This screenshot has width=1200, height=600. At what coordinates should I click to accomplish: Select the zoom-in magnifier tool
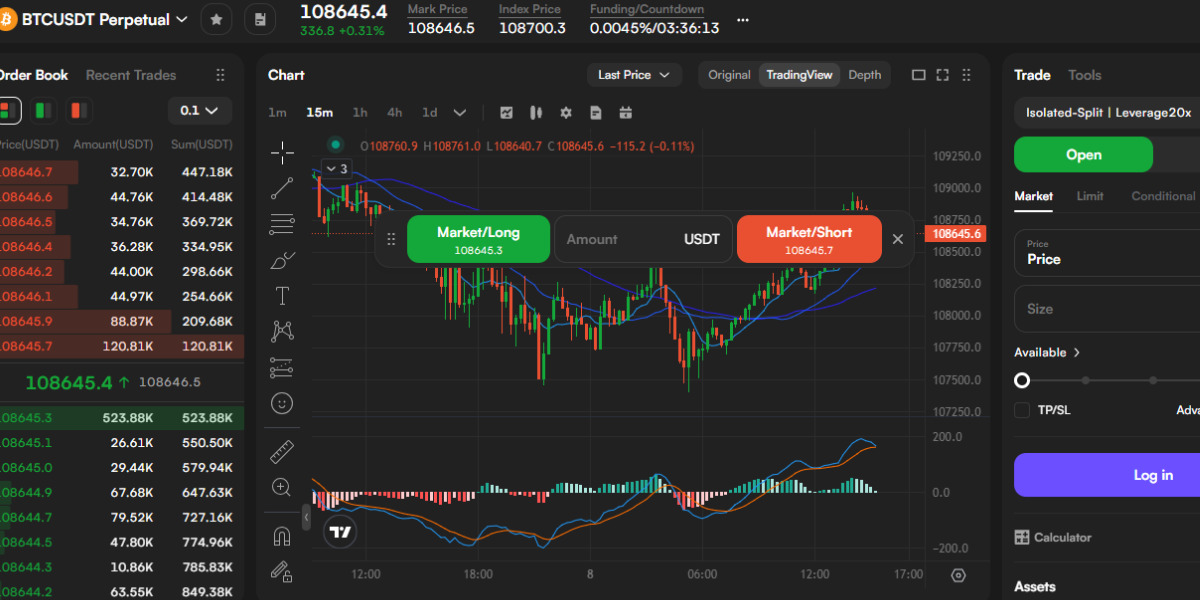click(282, 487)
